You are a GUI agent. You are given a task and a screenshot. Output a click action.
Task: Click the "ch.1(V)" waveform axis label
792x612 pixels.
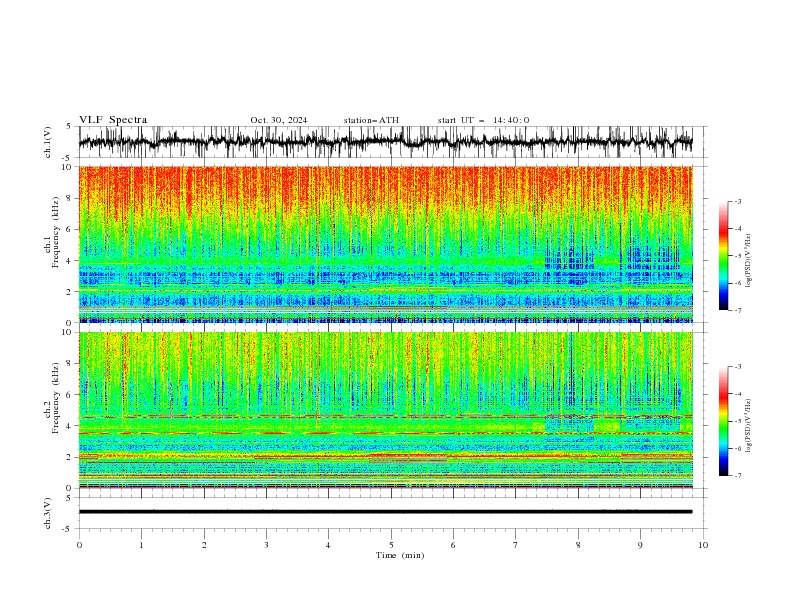pos(47,142)
